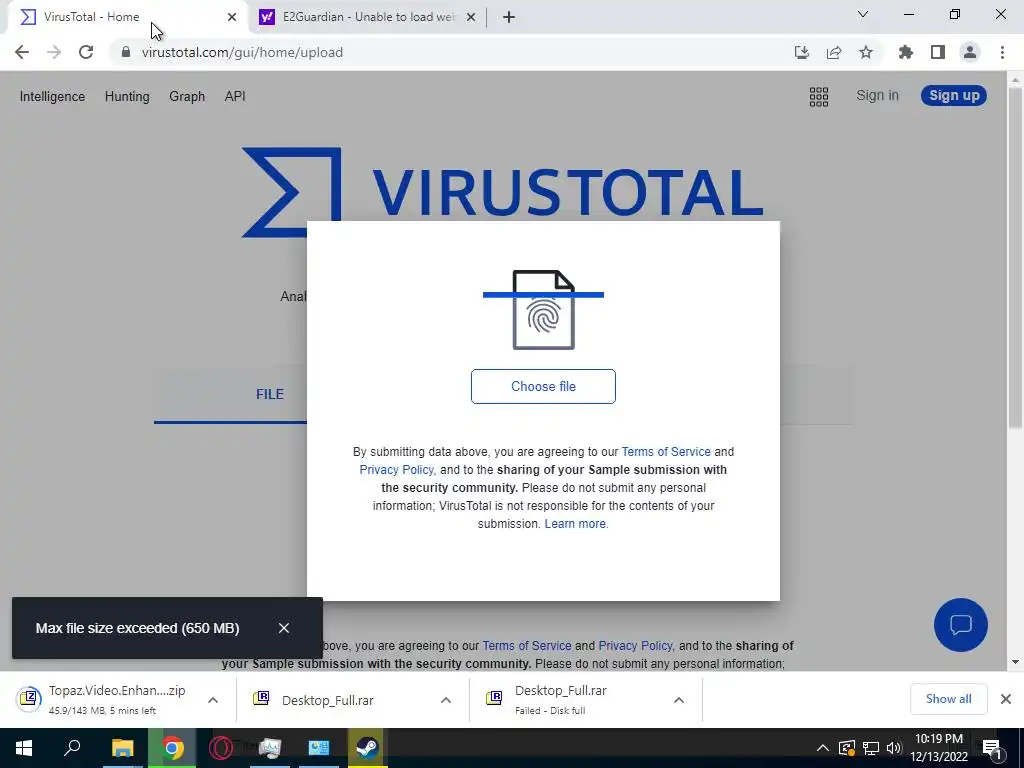Open File Explorer from the taskbar
This screenshot has width=1024, height=768.
[122, 748]
